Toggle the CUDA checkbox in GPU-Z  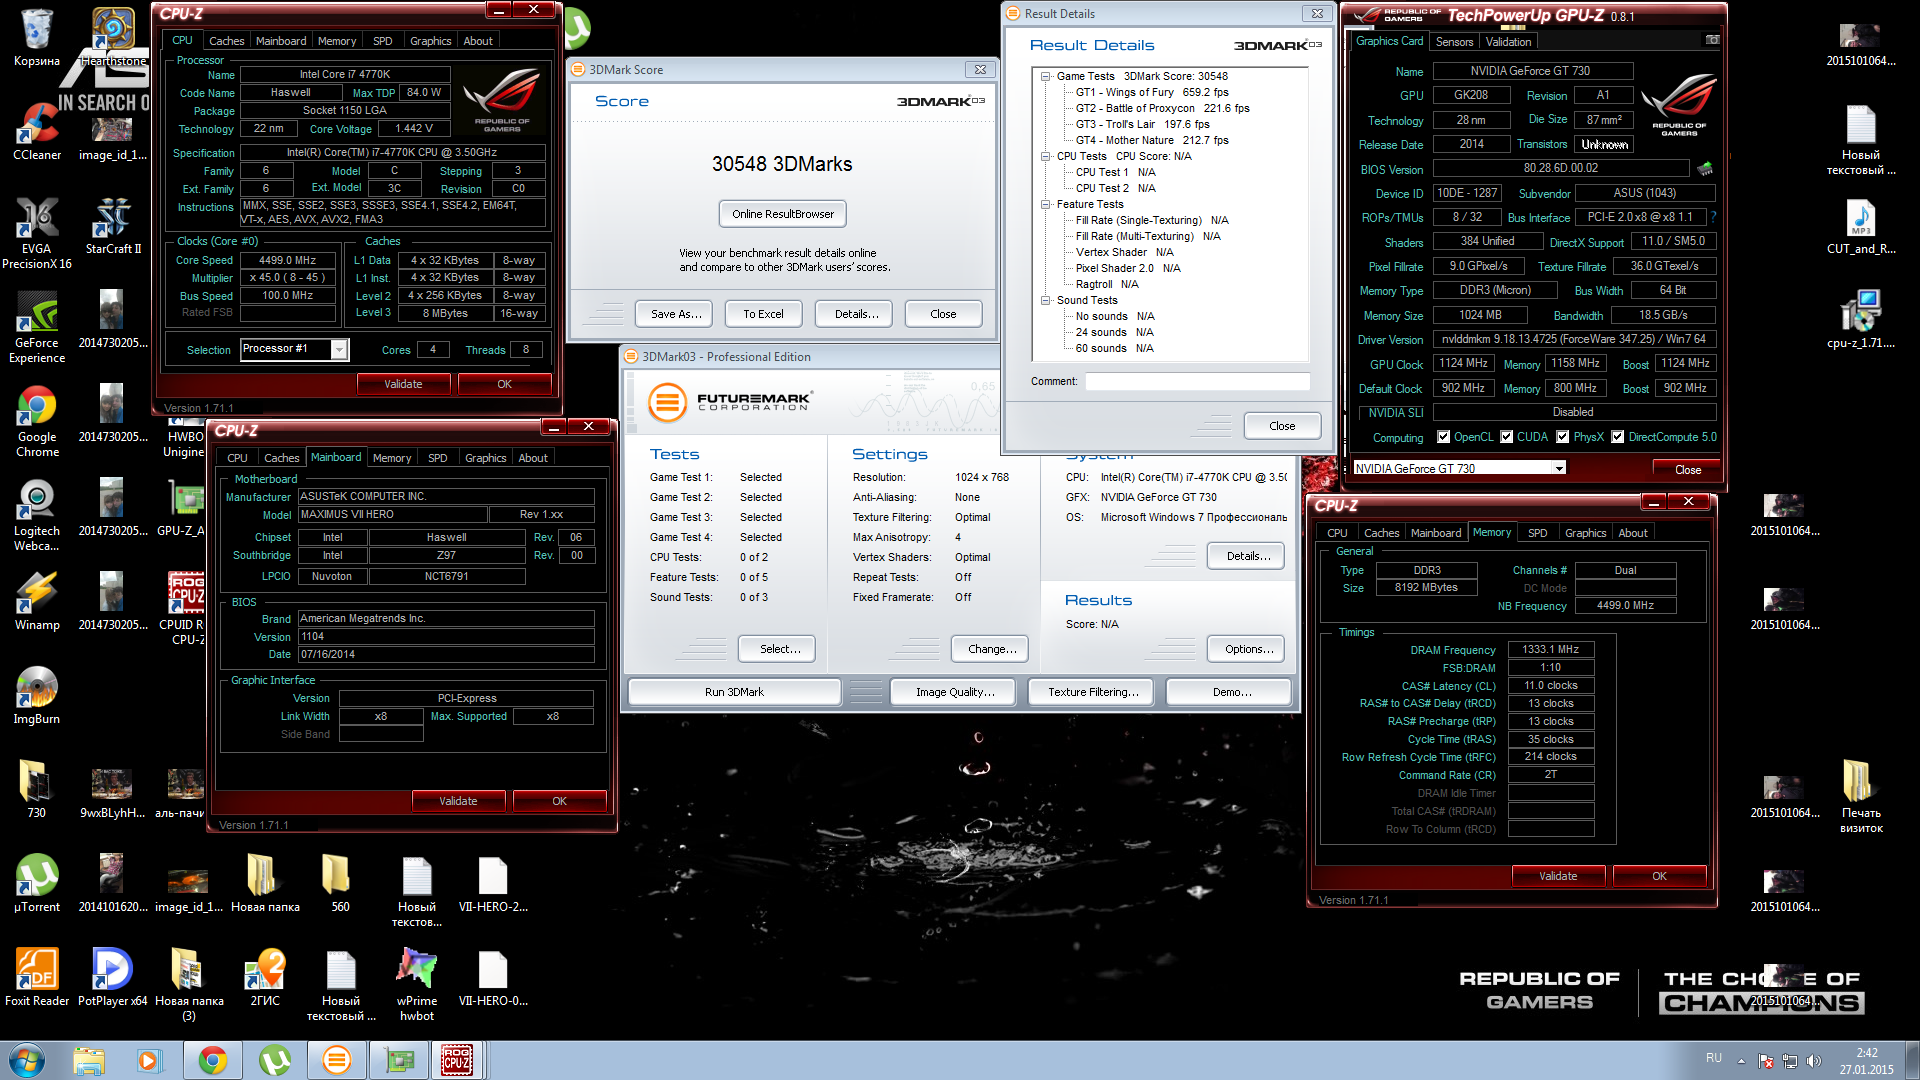pyautogui.click(x=1506, y=437)
